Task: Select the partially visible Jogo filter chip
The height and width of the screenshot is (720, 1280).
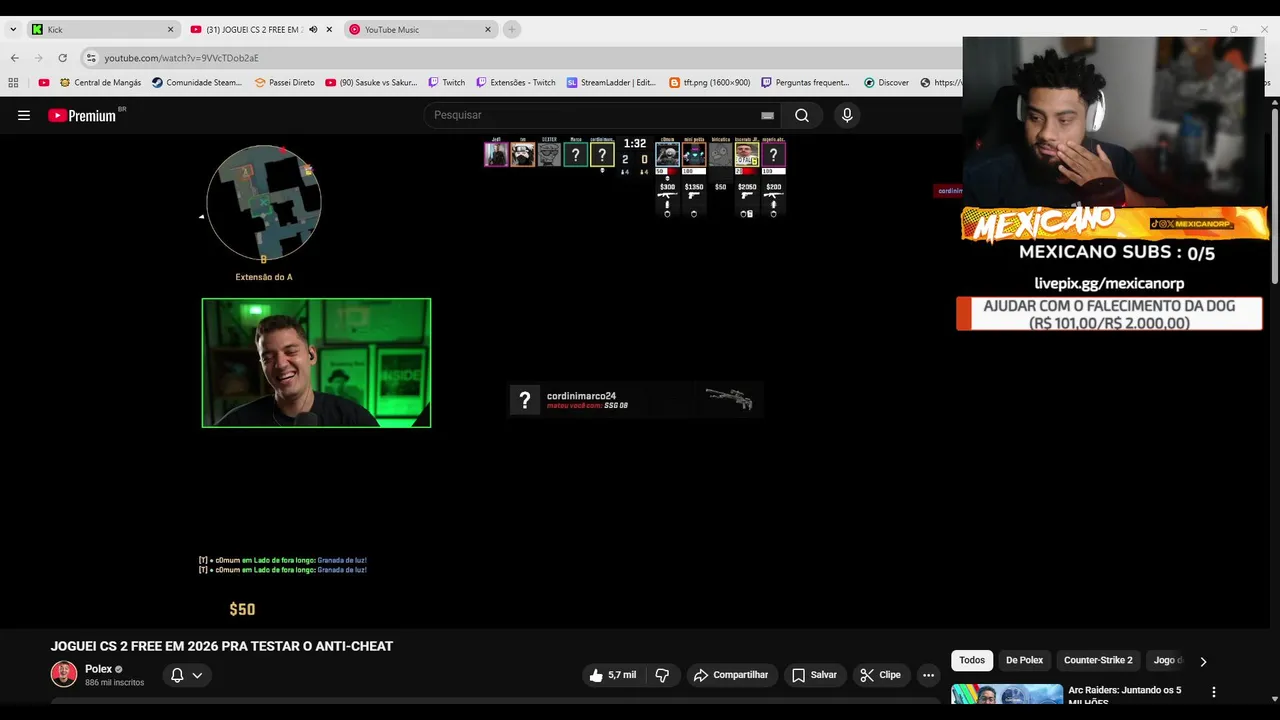Action: point(1166,660)
